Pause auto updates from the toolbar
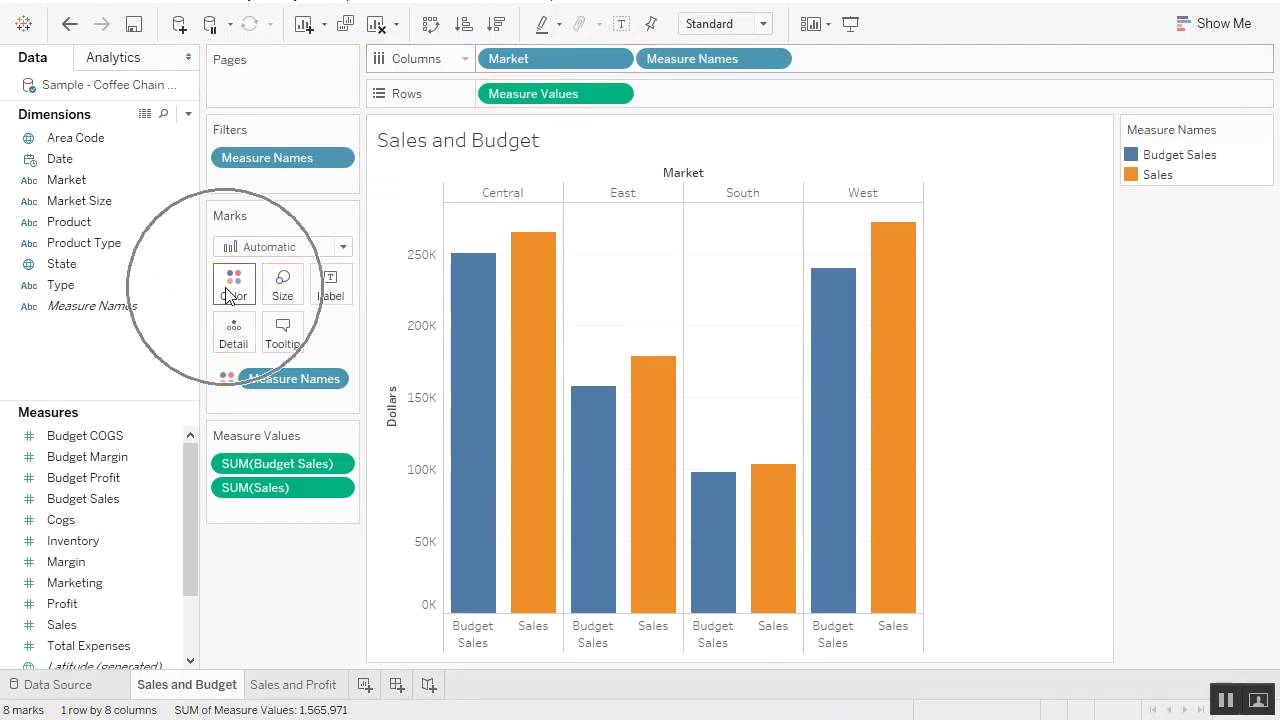 [x=210, y=24]
